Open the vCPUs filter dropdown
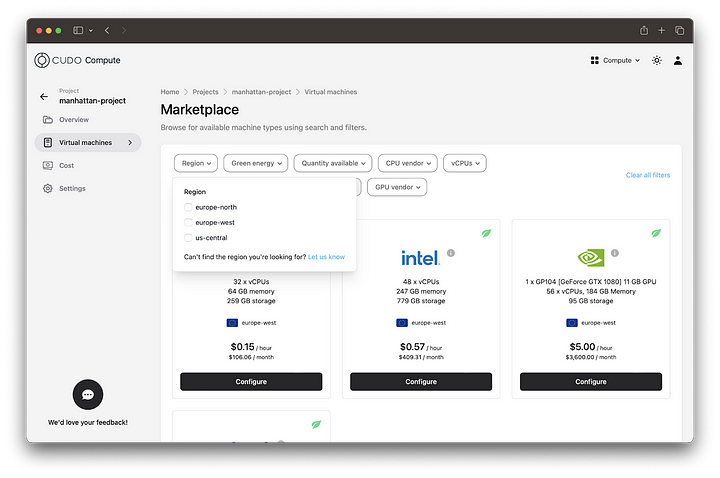The image size is (720, 478). [465, 163]
